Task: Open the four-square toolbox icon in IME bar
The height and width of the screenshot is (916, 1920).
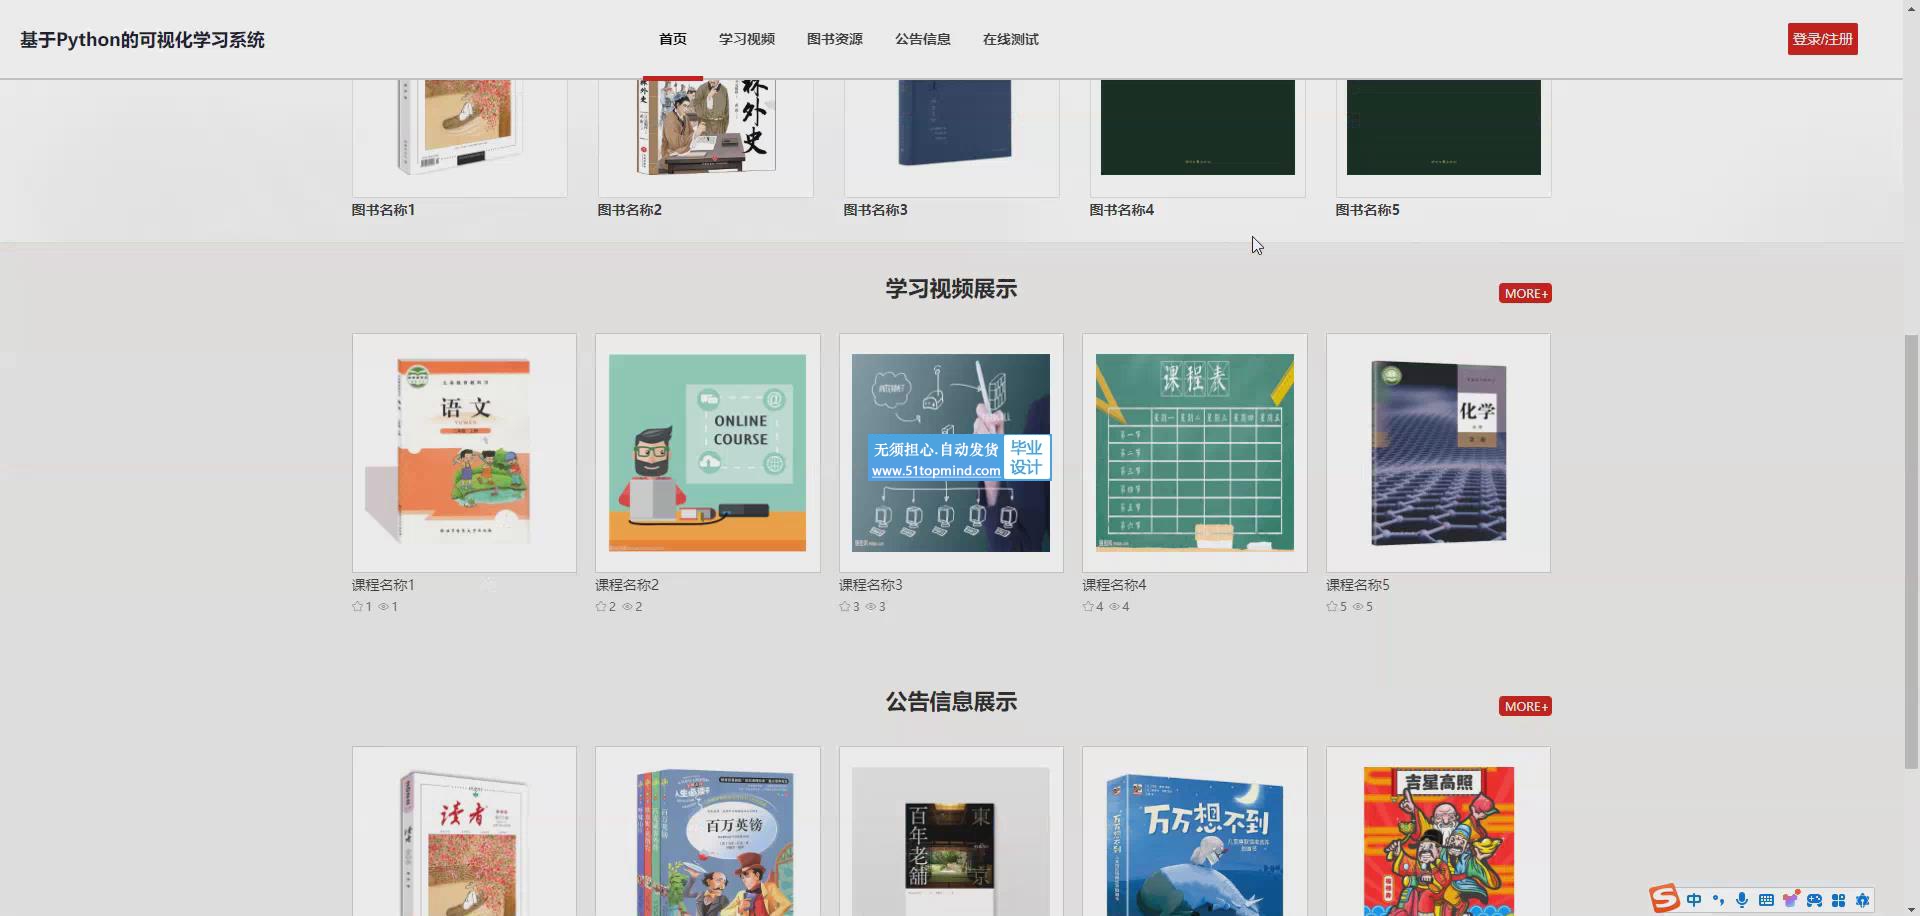Action: tap(1838, 900)
